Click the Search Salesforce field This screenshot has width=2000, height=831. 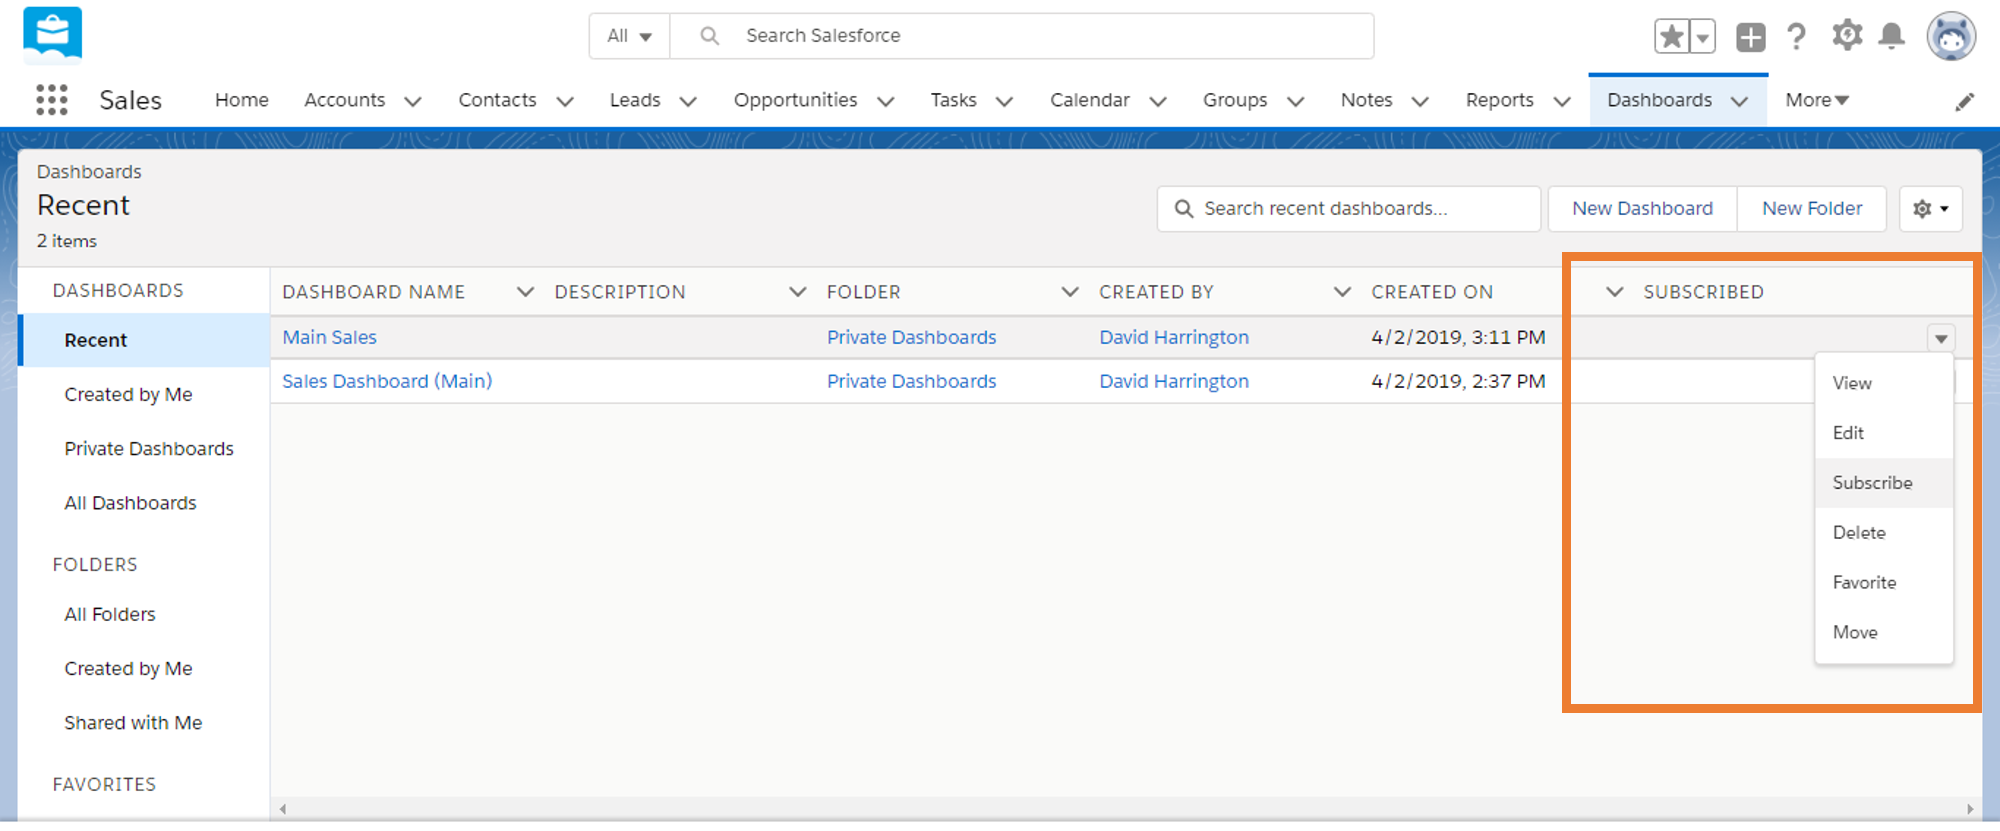coord(1022,36)
